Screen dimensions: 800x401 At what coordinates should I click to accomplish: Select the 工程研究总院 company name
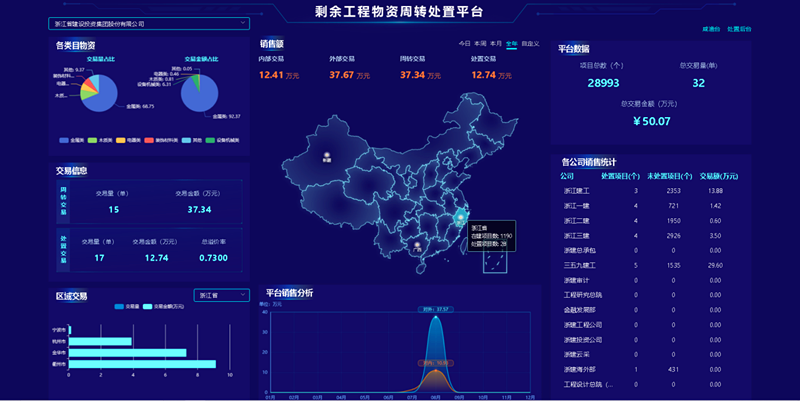pos(583,295)
